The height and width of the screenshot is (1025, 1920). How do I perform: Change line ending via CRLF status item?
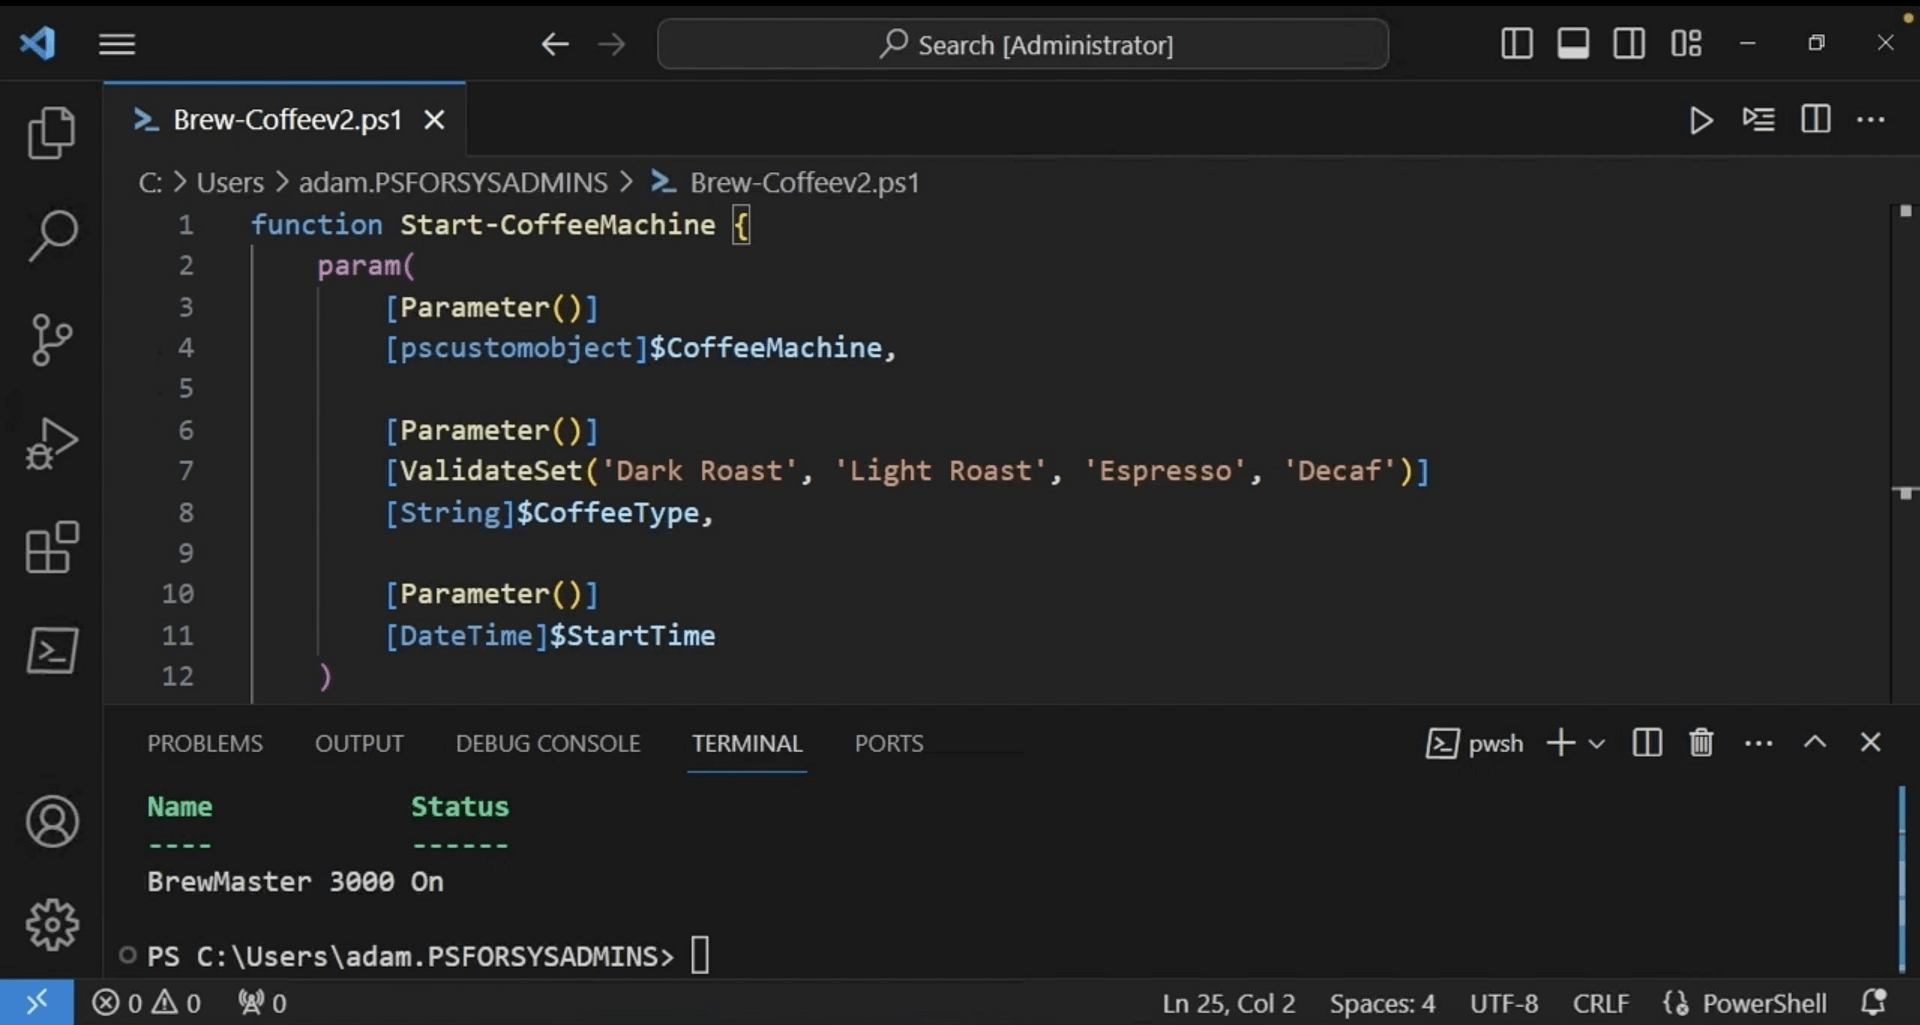(1600, 1003)
